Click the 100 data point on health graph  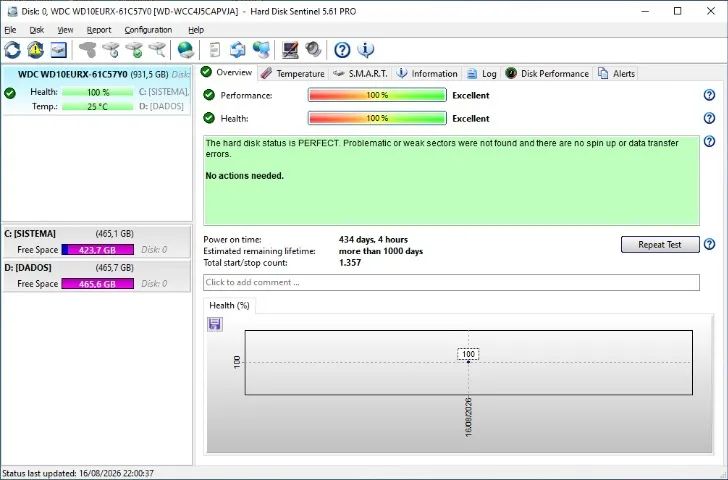point(468,362)
